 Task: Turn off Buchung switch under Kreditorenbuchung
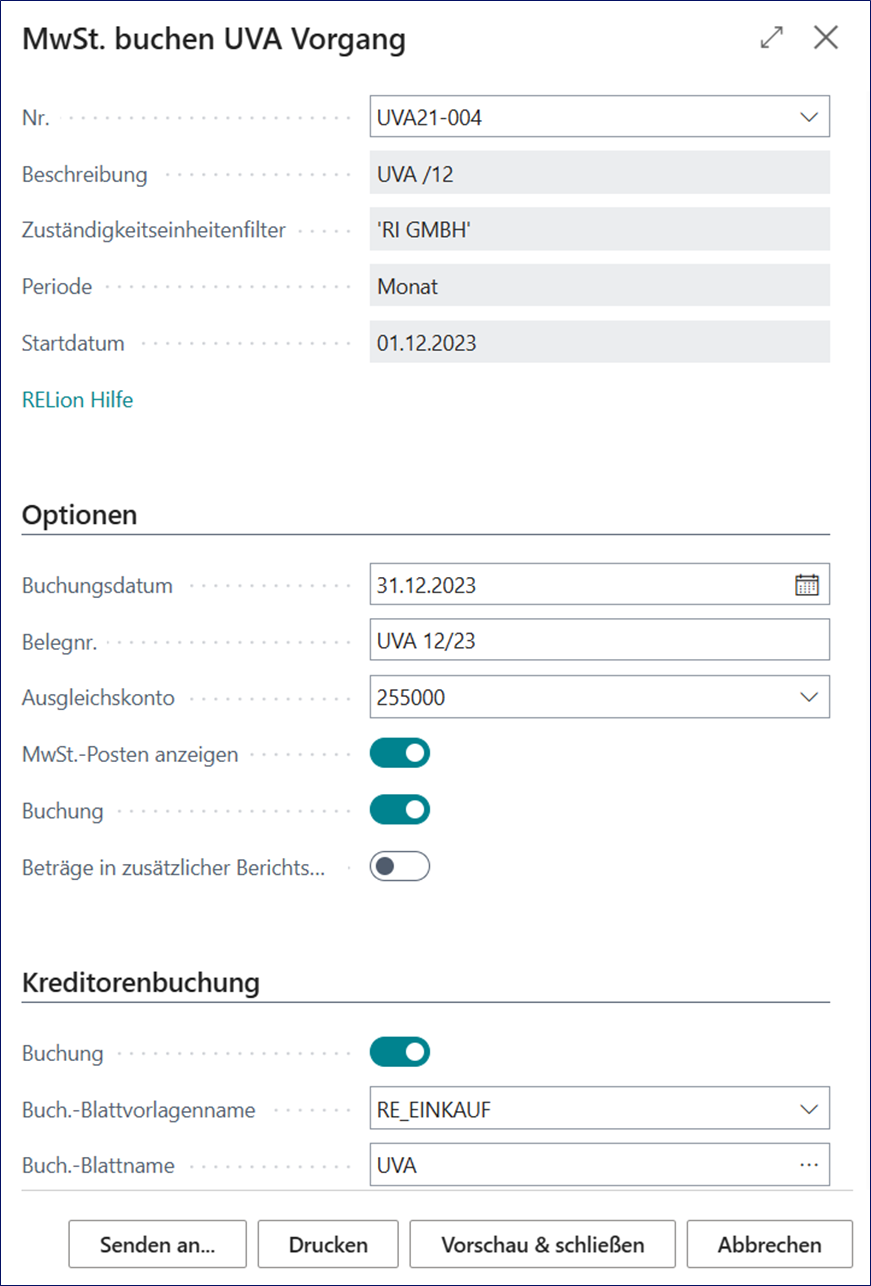[400, 1052]
